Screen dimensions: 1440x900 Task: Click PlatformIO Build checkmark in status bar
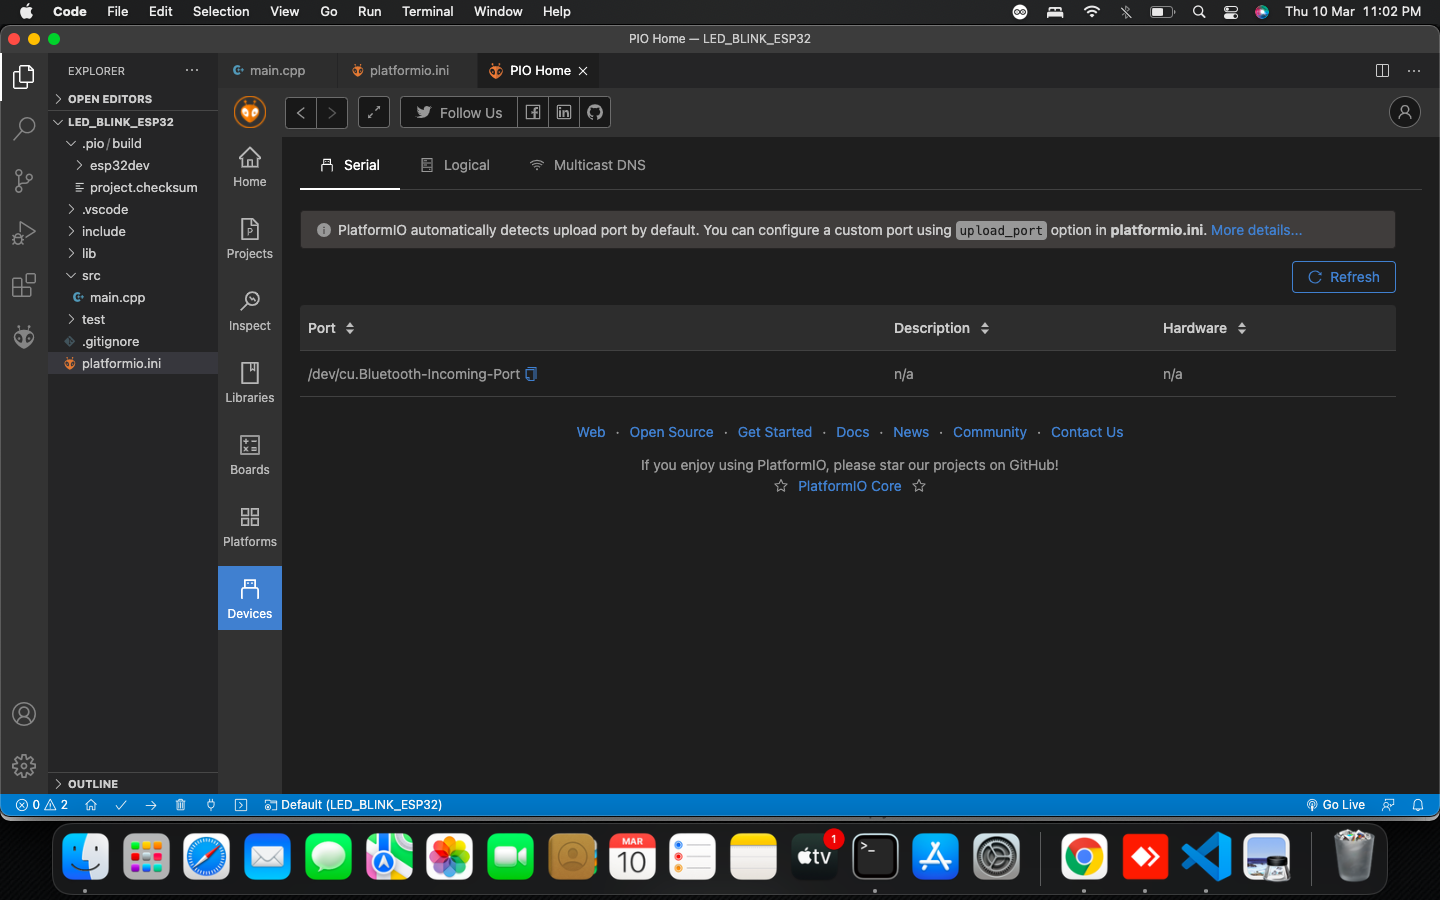(x=121, y=805)
